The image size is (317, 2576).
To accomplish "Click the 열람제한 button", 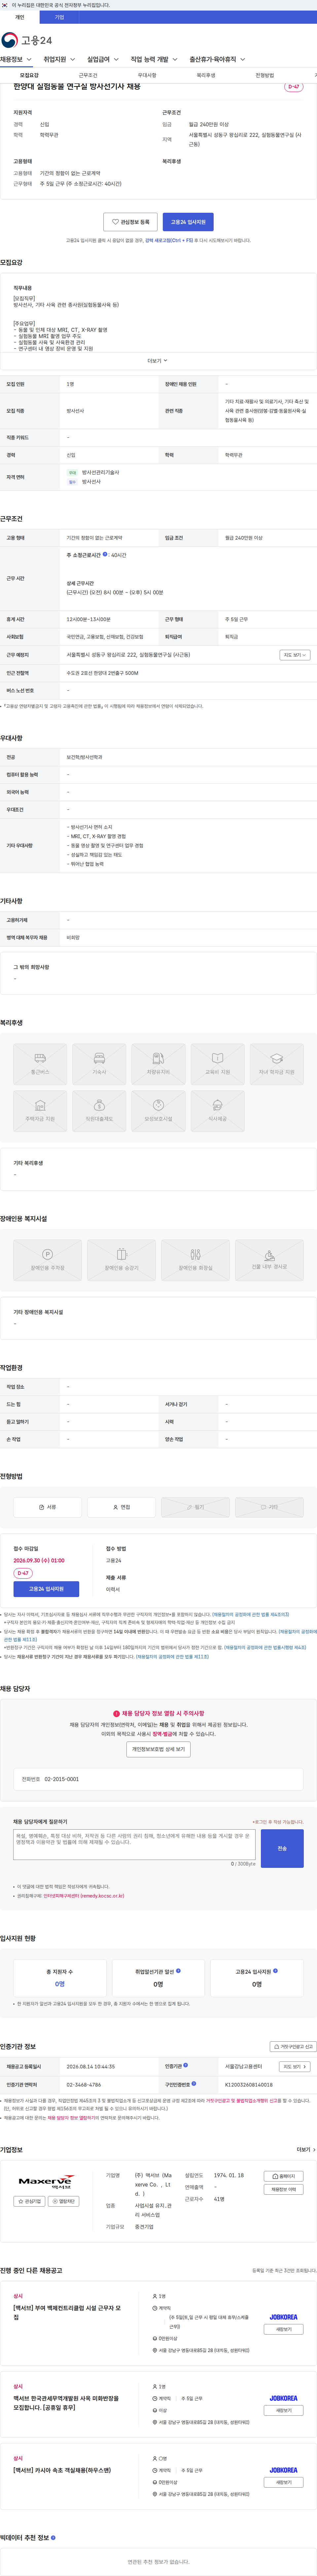I will (63, 2201).
